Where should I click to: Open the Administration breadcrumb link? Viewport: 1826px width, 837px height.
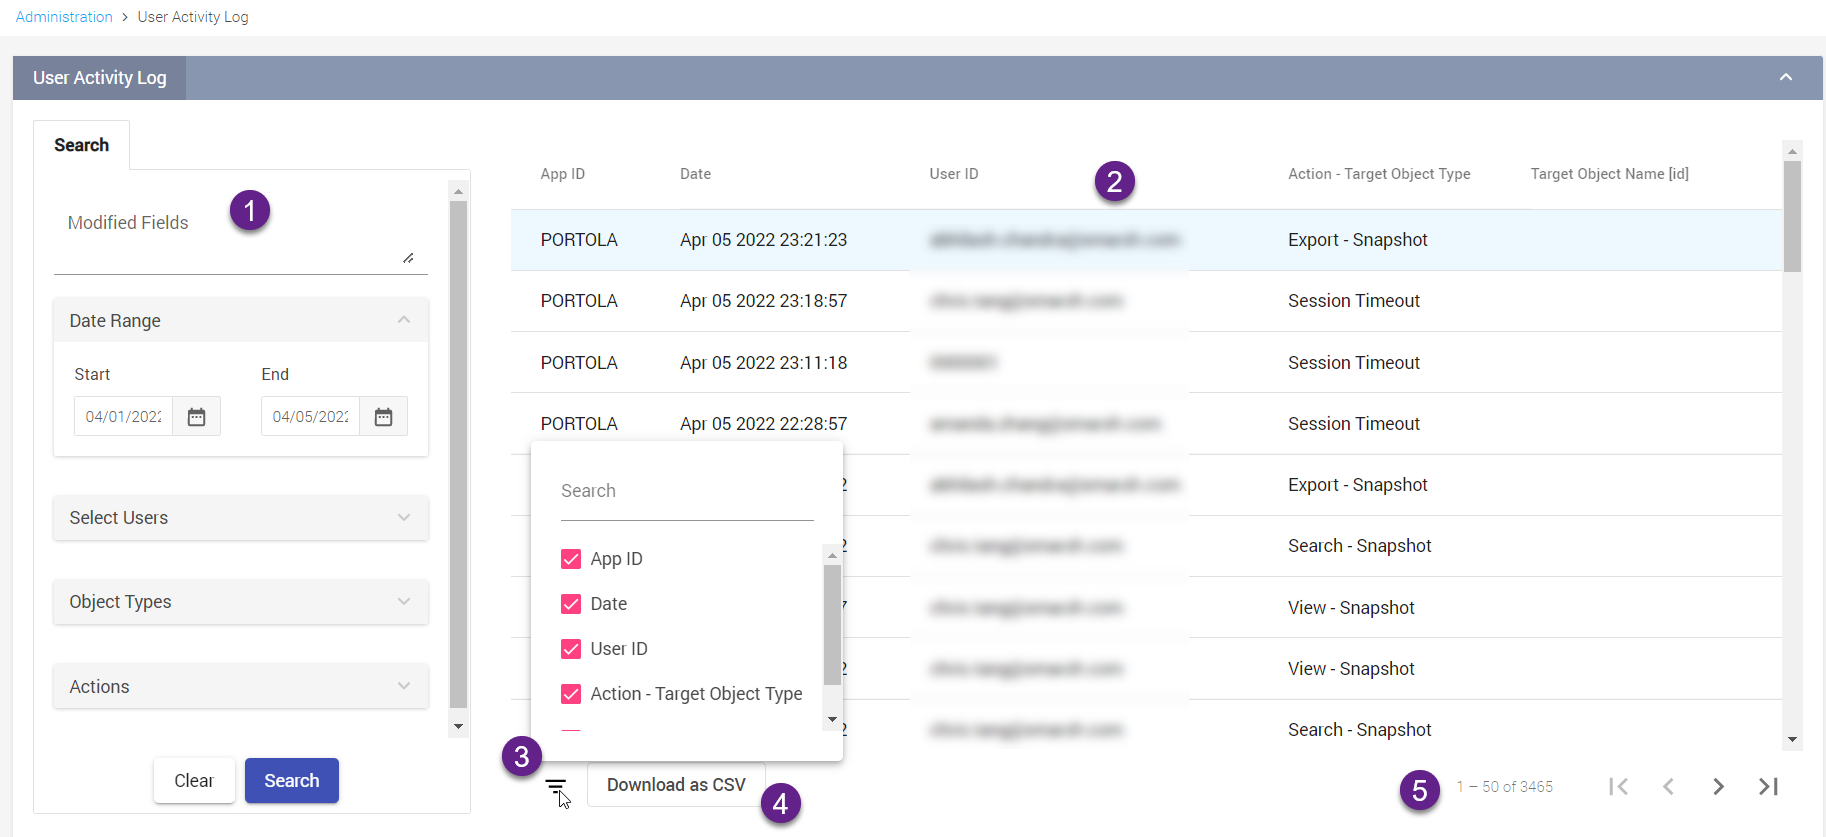[x=64, y=17]
